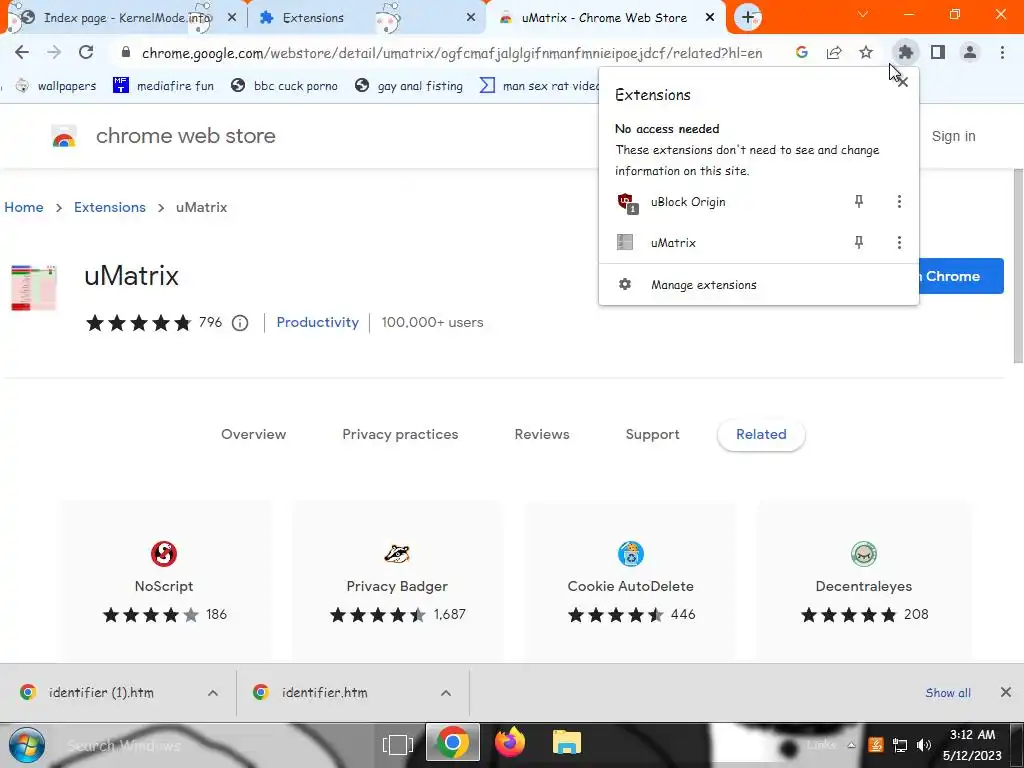
Task: Open the Chrome profile avatar
Action: click(970, 52)
